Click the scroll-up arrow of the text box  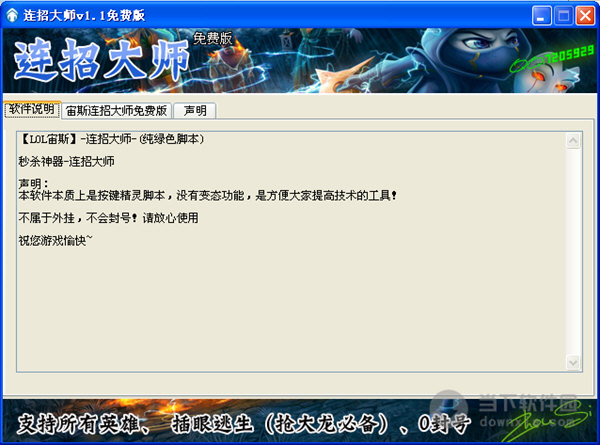click(x=573, y=141)
